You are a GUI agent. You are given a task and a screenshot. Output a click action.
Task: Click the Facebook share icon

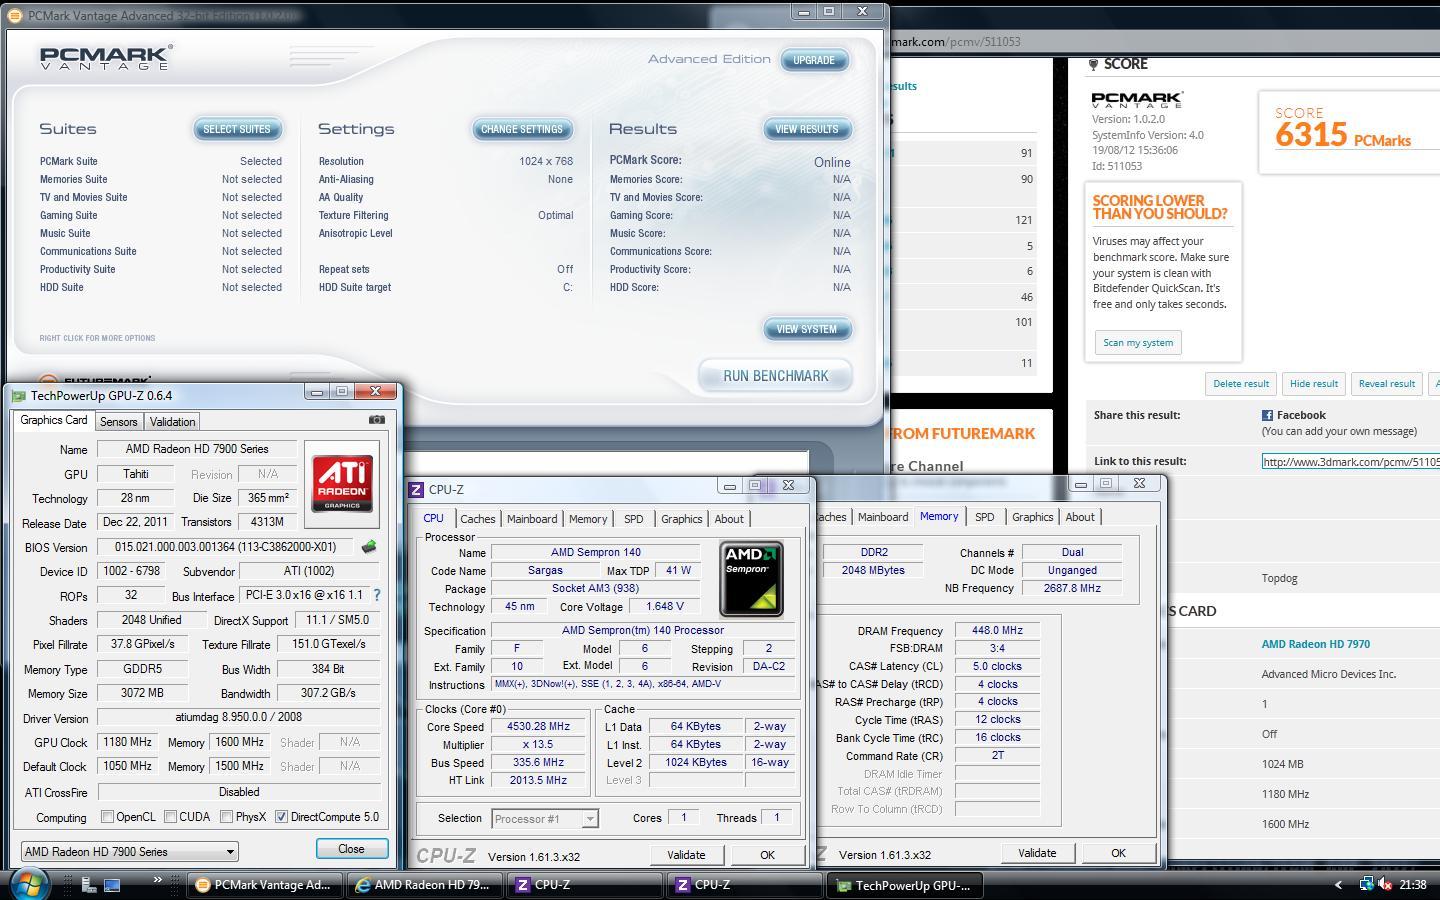click(x=1267, y=415)
